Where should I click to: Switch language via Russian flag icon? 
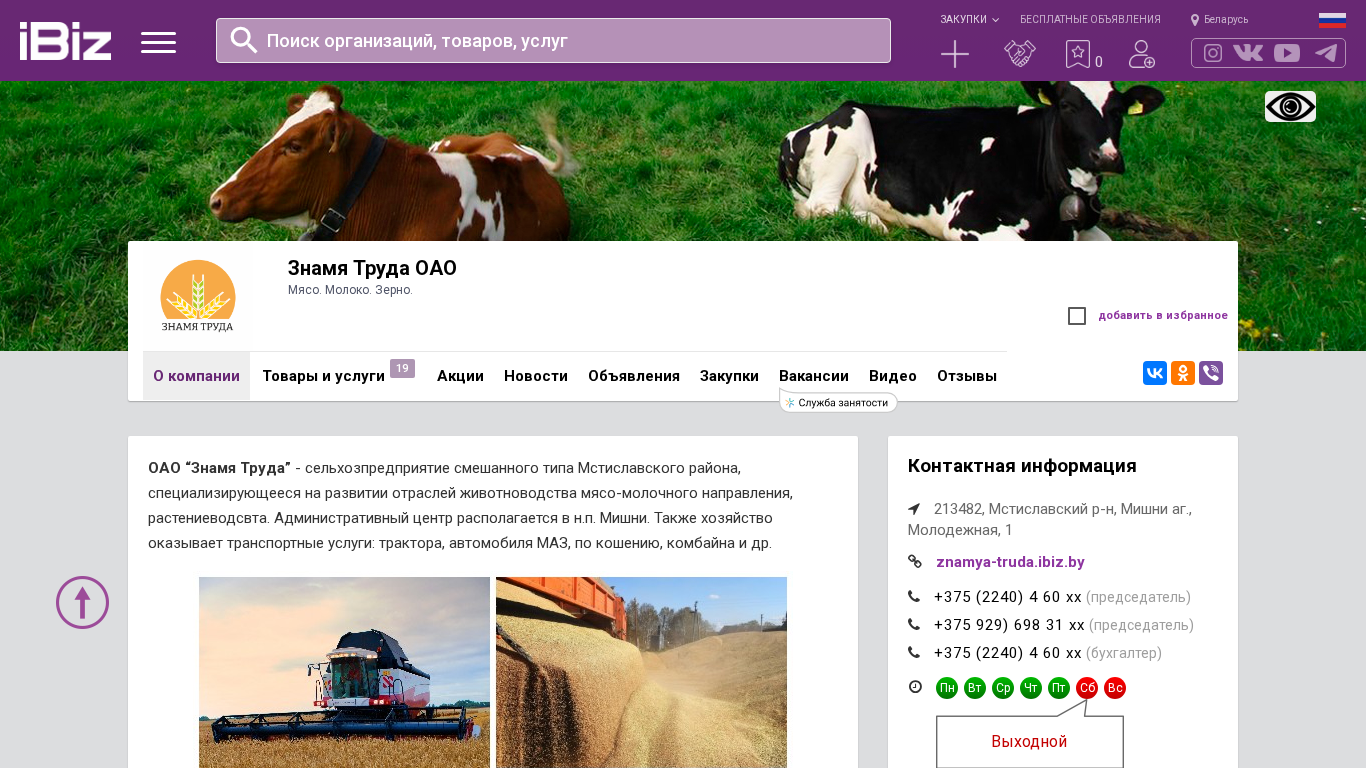click(x=1332, y=20)
